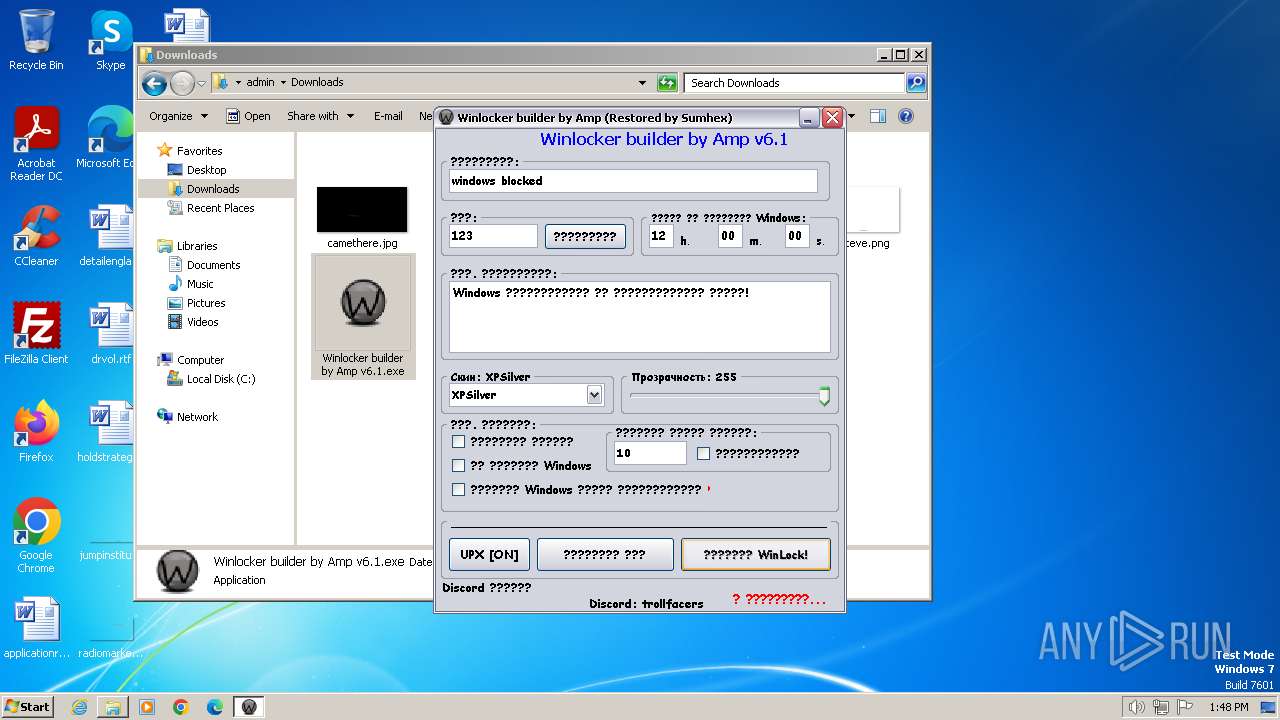1280x720 pixels.
Task: Click the Search Downloads box
Action: point(794,83)
